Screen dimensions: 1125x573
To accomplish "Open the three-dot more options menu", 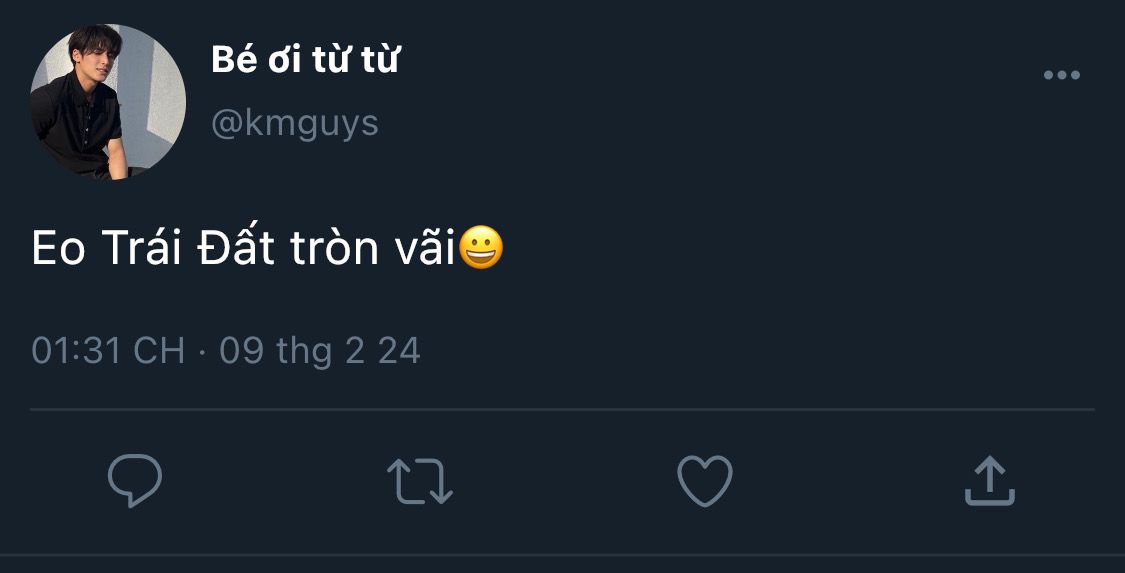I will click(x=1061, y=75).
